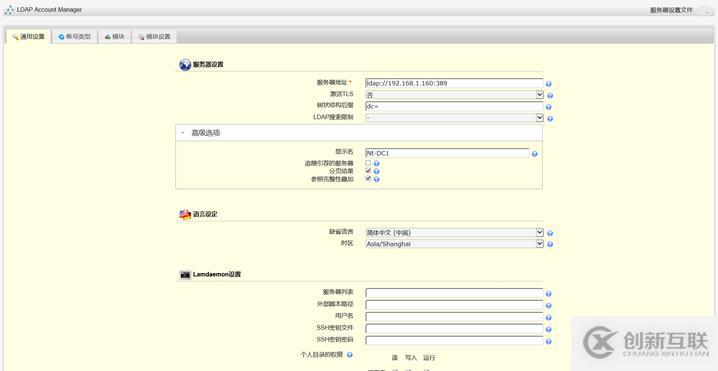Image resolution: width=718 pixels, height=371 pixels.
Task: Uncheck the paged results (分页结果) checkbox
Action: pos(368,171)
